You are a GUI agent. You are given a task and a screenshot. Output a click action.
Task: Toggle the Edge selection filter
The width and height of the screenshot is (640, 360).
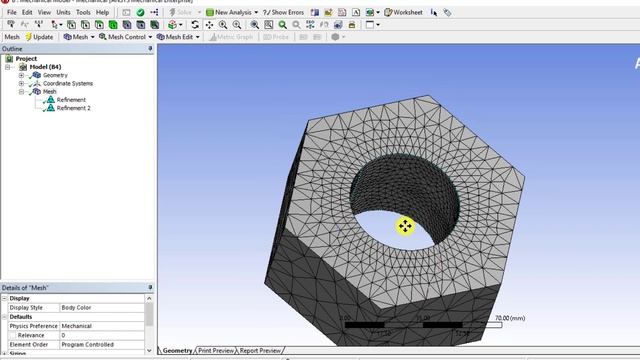click(x=85, y=25)
